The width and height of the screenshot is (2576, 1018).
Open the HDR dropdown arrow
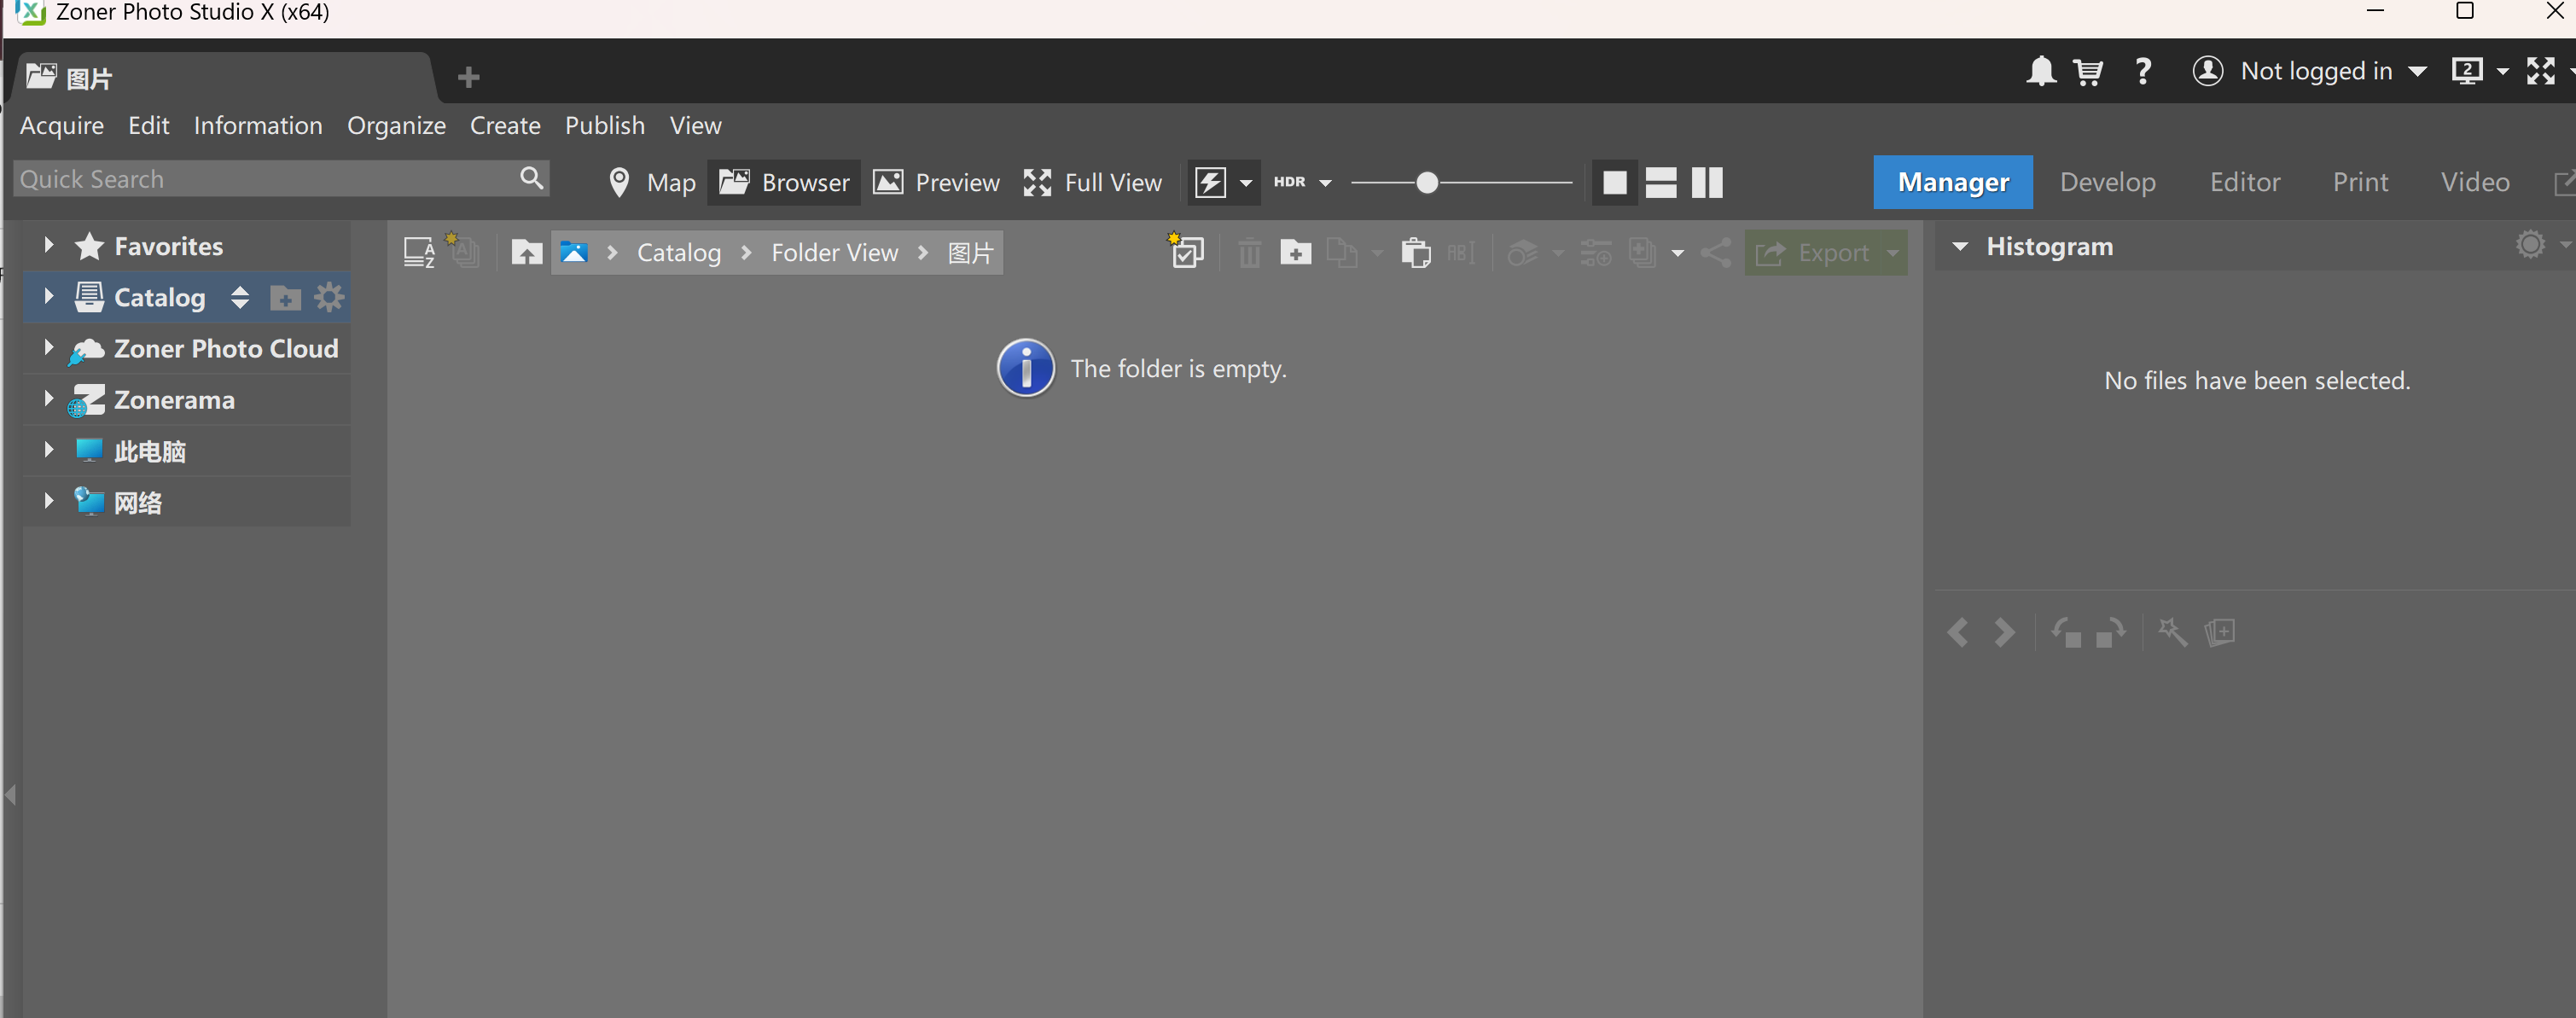pos(1325,183)
